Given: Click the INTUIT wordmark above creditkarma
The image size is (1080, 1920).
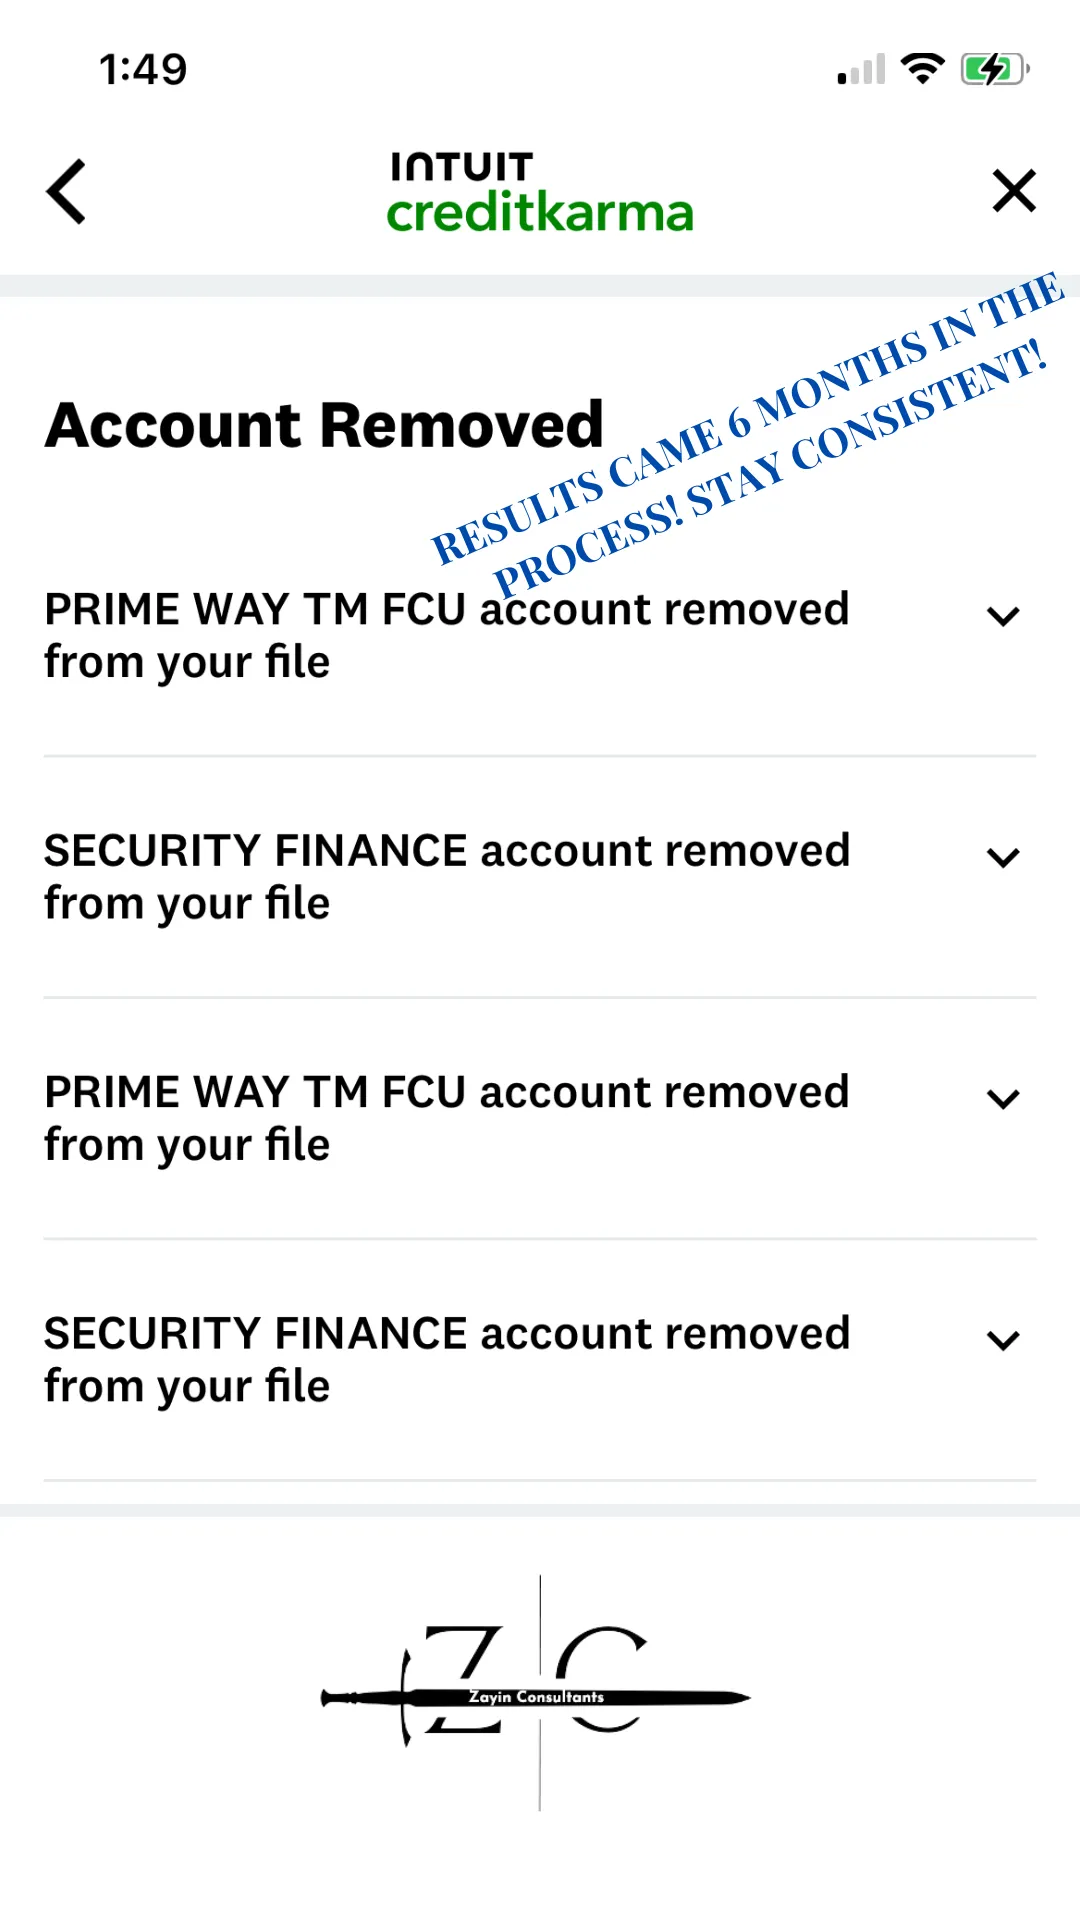Looking at the screenshot, I should click(461, 166).
